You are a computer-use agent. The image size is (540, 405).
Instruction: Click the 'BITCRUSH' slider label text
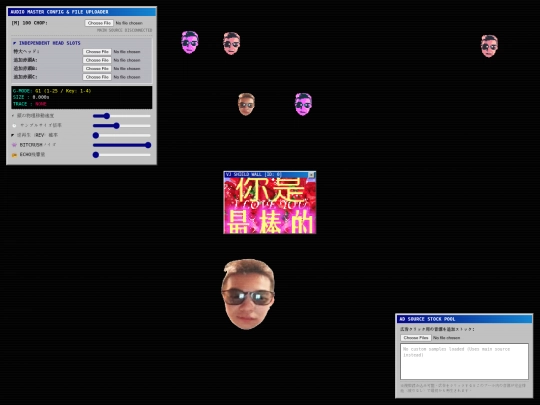point(31,145)
